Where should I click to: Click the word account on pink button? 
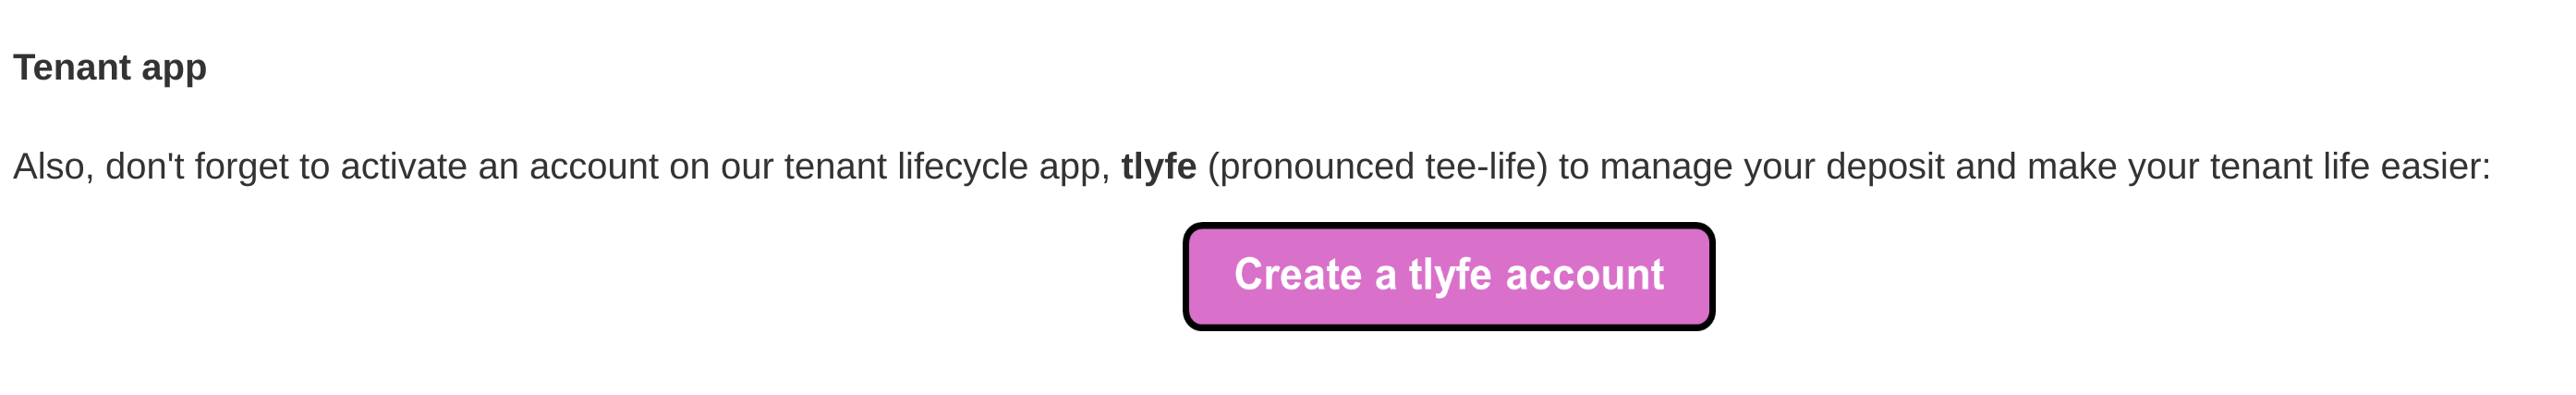[1585, 275]
